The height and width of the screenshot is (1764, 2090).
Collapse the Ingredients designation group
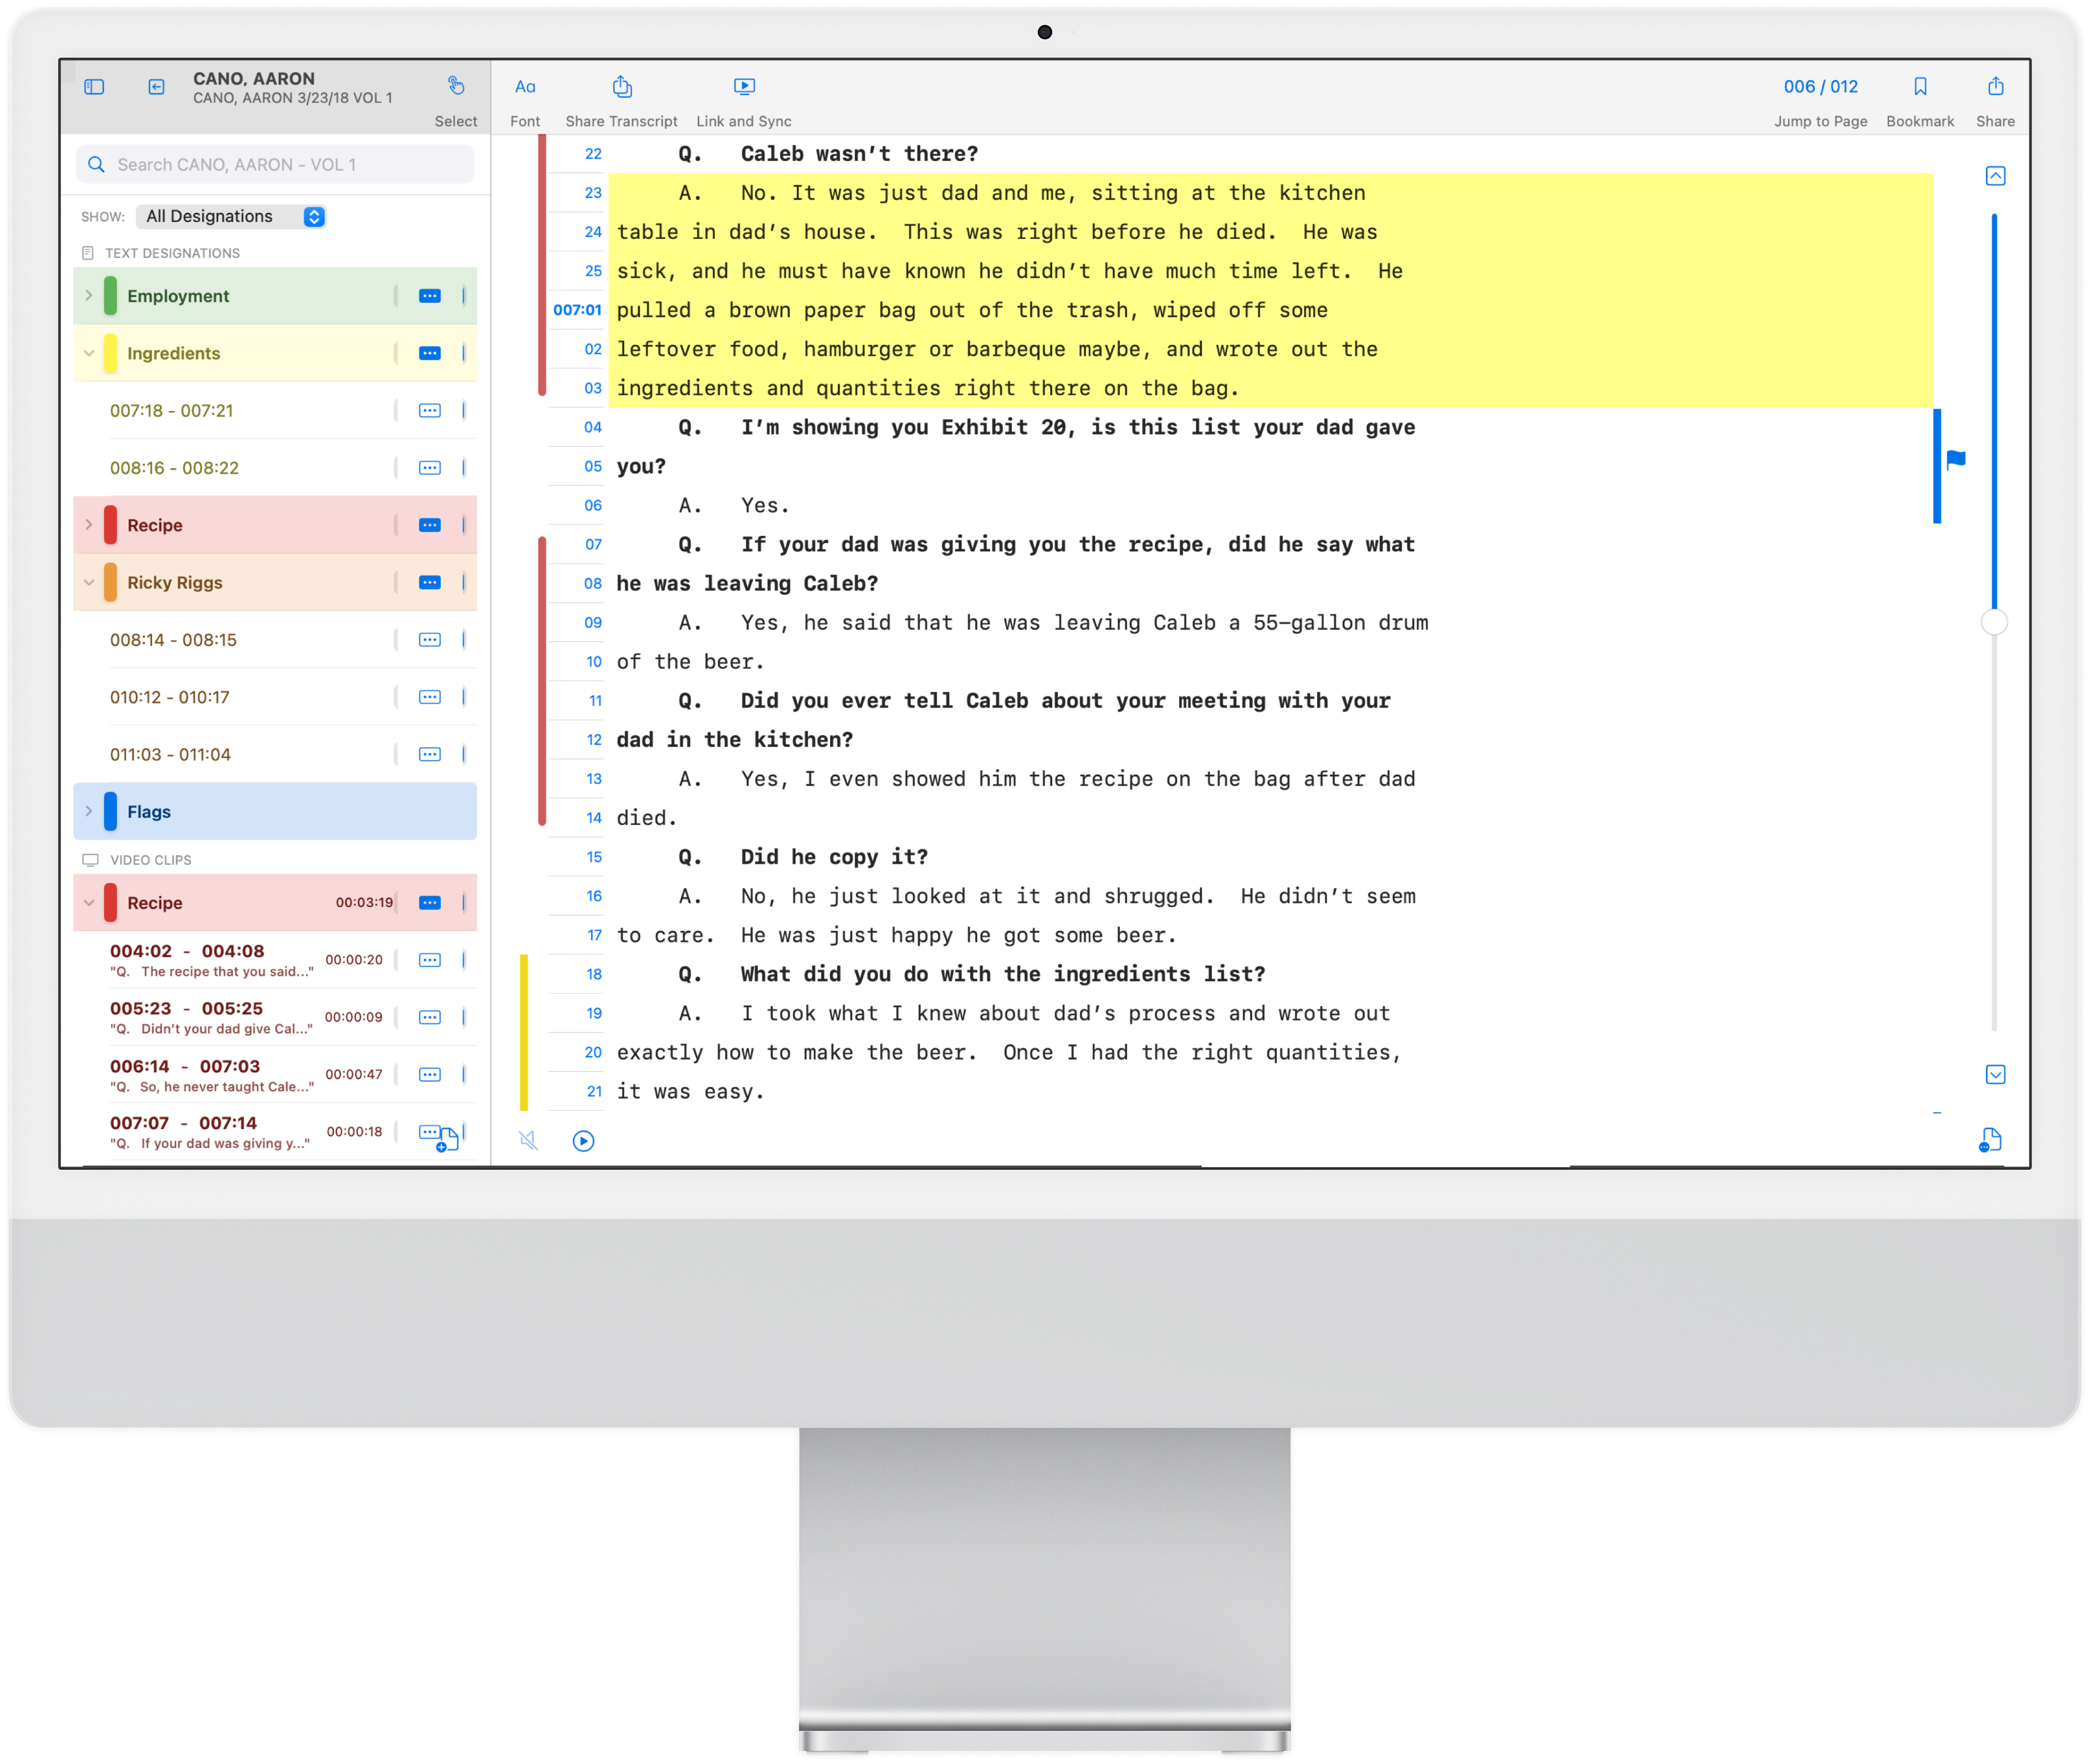pyautogui.click(x=89, y=353)
